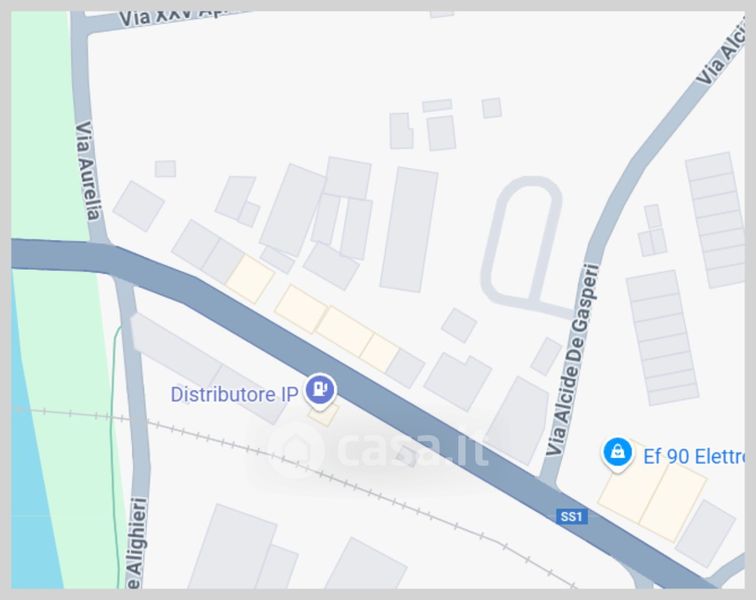The image size is (756, 600).
Task: Open the Distributore IP place label
Action: [x=234, y=395]
